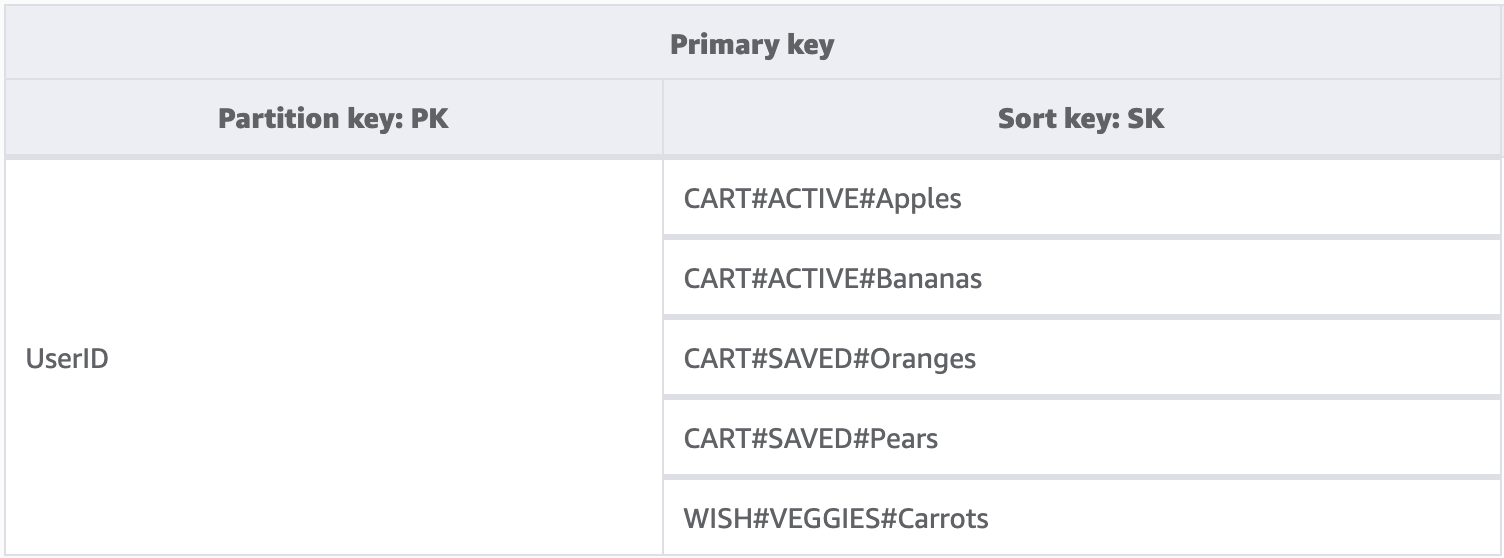Click the "WISH" prefix in the last row
This screenshot has width=1504, height=558.
710,518
